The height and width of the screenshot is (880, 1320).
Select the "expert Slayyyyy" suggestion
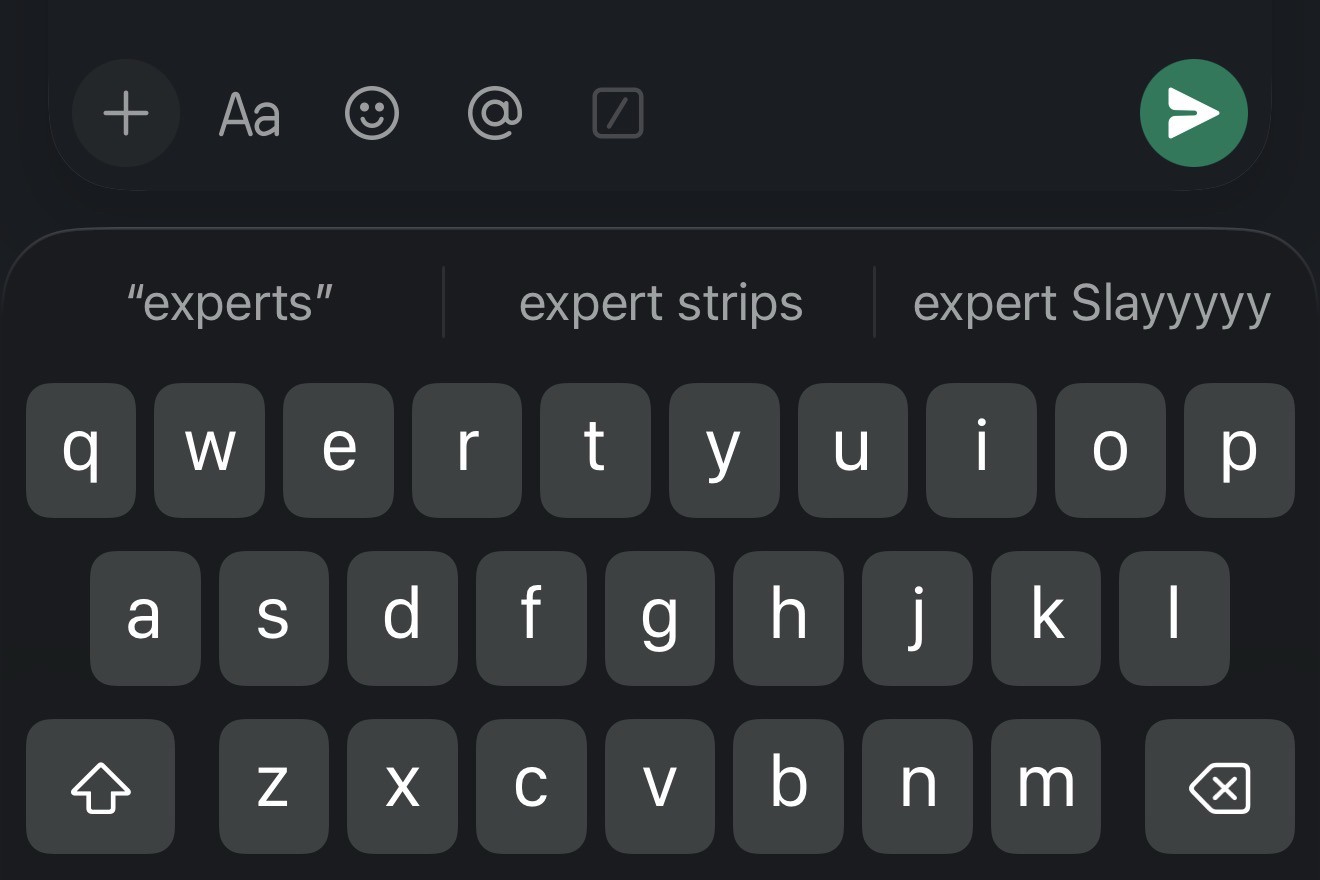coord(1092,303)
